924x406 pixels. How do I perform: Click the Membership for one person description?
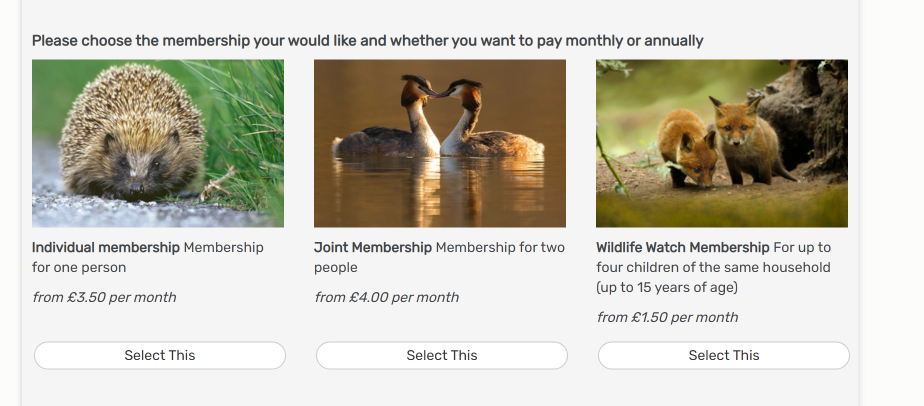[x=148, y=258]
